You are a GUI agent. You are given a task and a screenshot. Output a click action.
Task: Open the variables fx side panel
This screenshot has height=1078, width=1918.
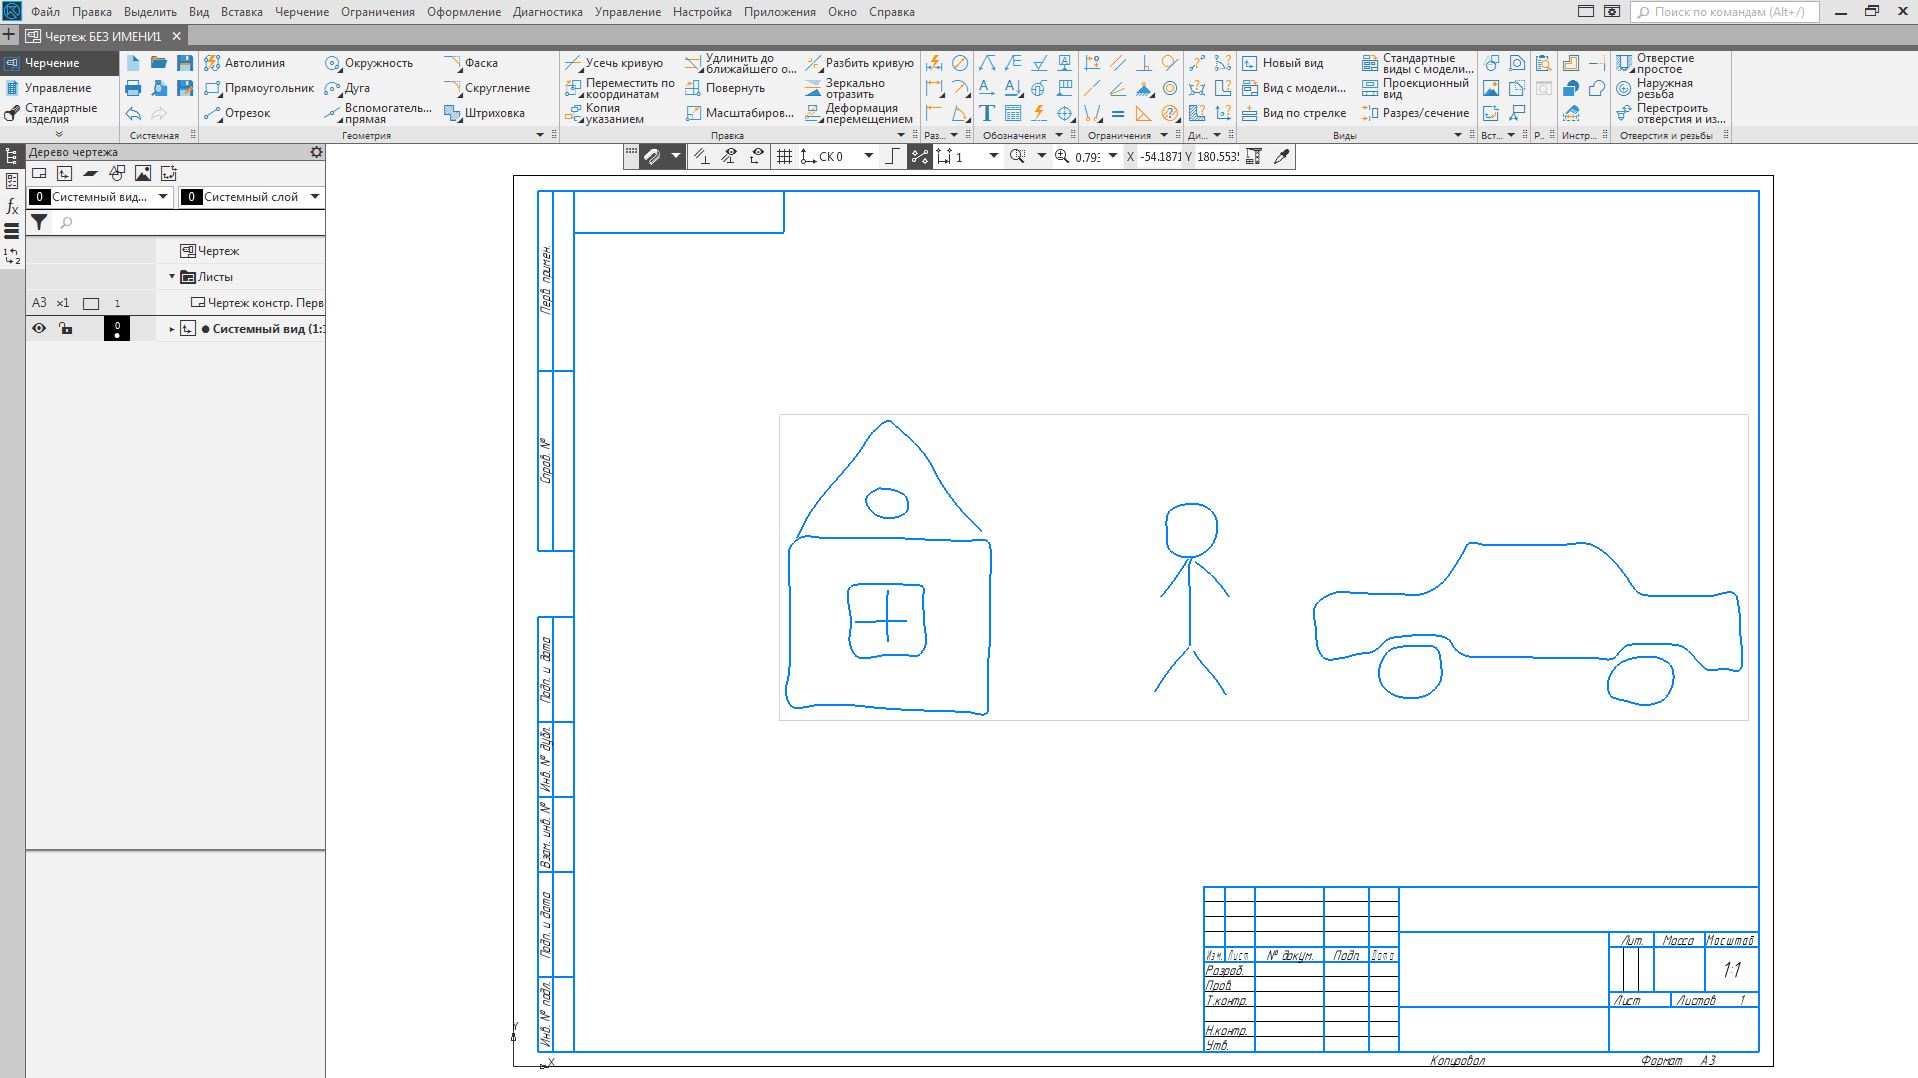click(x=12, y=206)
